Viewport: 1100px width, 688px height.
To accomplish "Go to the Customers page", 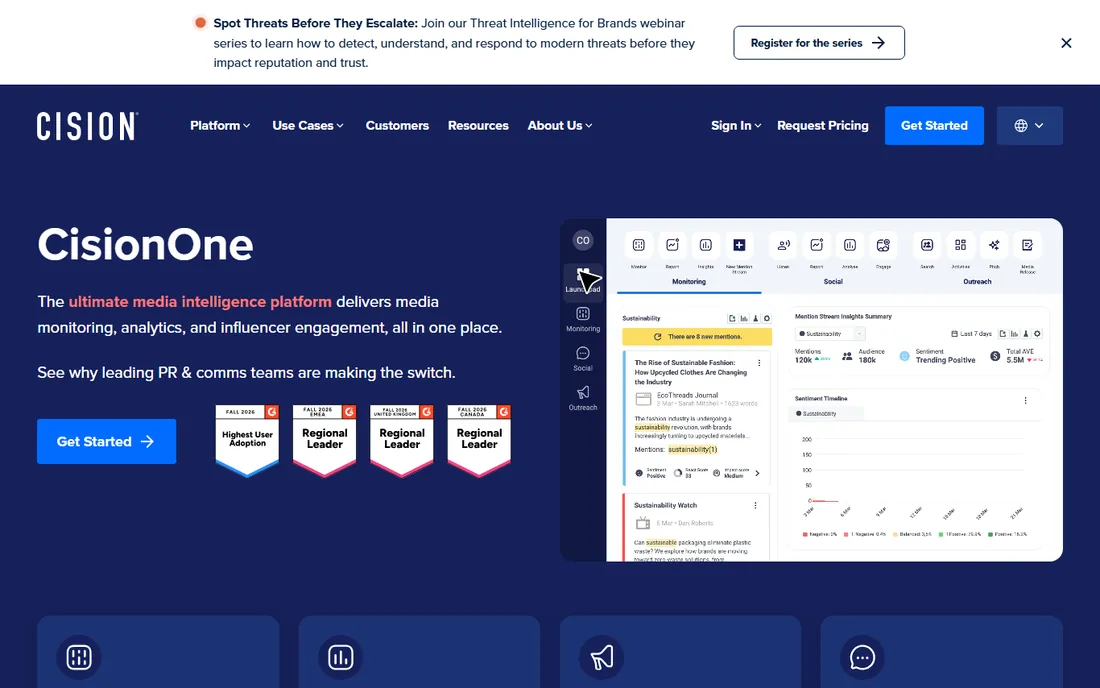I will click(x=397, y=126).
